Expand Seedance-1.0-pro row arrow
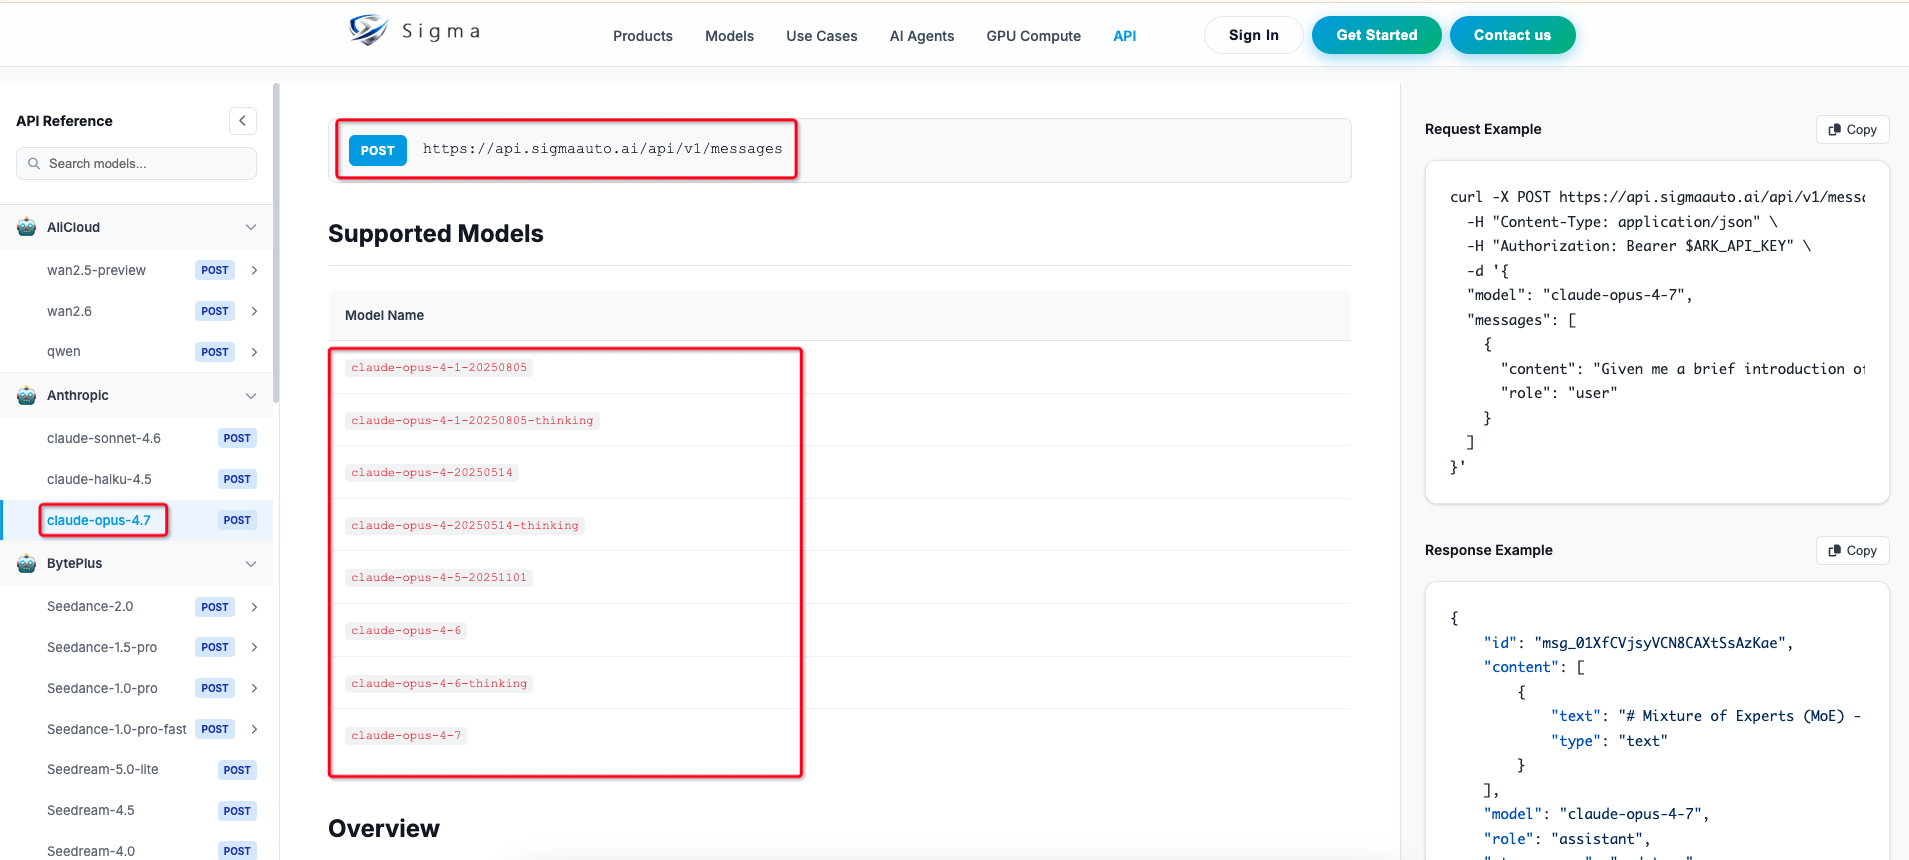The width and height of the screenshot is (1909, 860). click(x=254, y=688)
